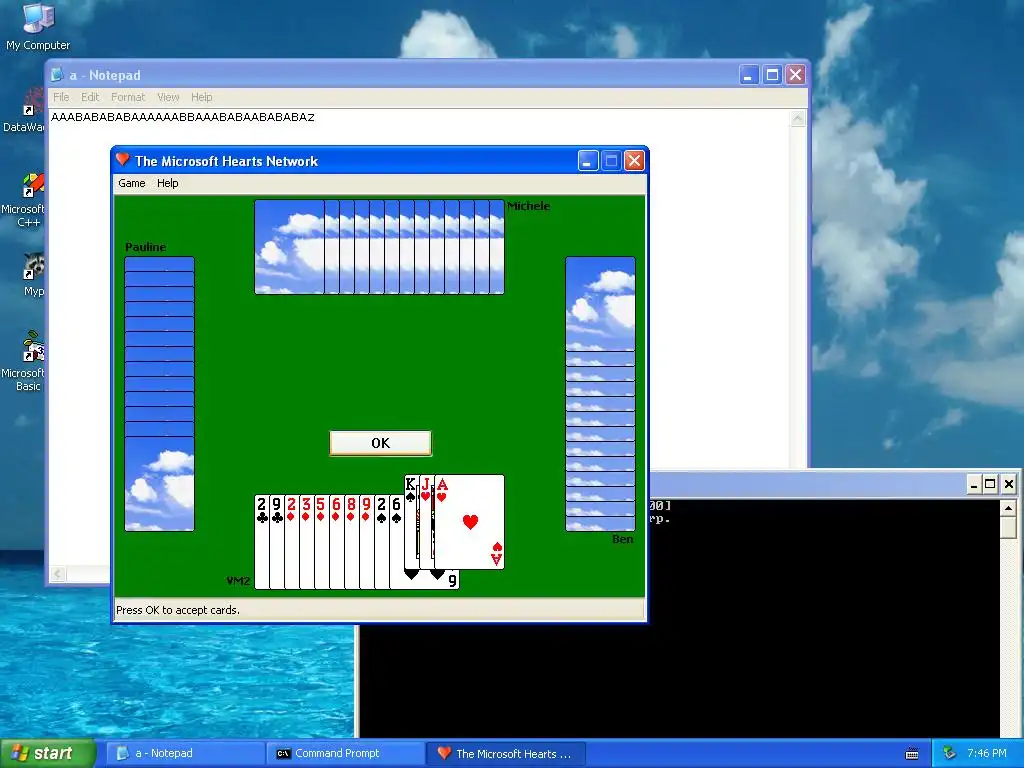Pick the 9 of clubs card
1024x768 pixels.
click(x=277, y=542)
